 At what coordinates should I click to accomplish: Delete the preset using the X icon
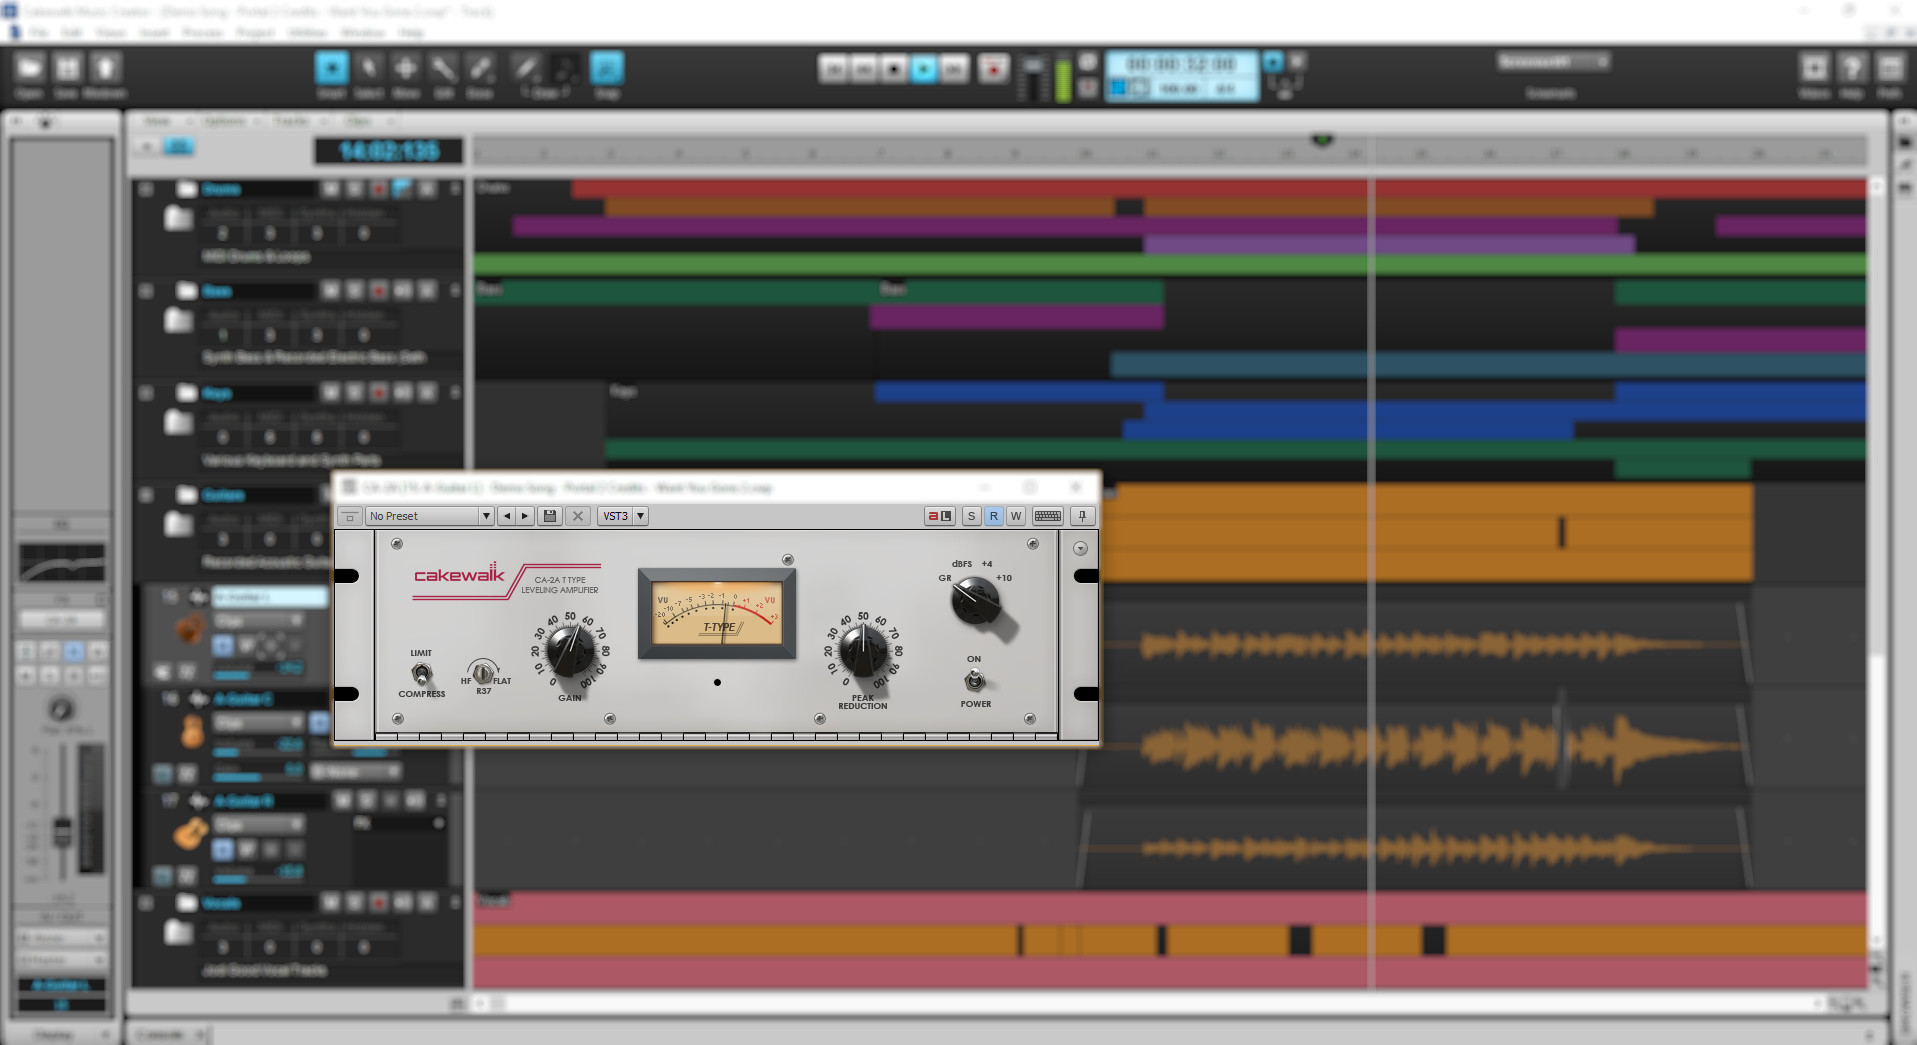[578, 515]
